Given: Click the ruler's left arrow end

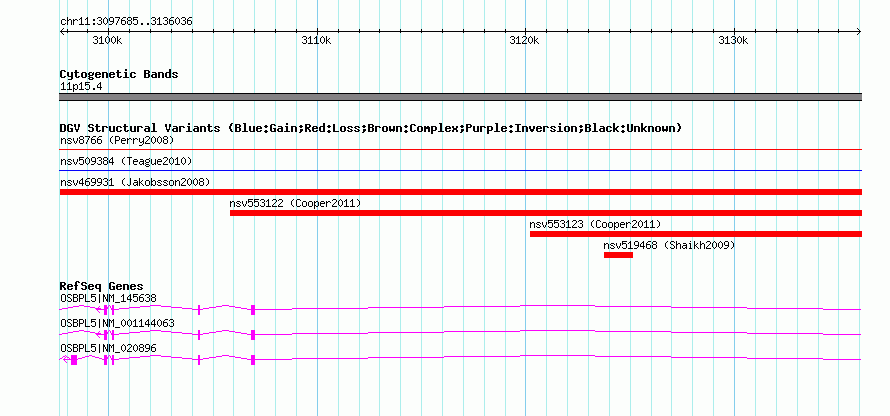Looking at the screenshot, I should (62, 32).
